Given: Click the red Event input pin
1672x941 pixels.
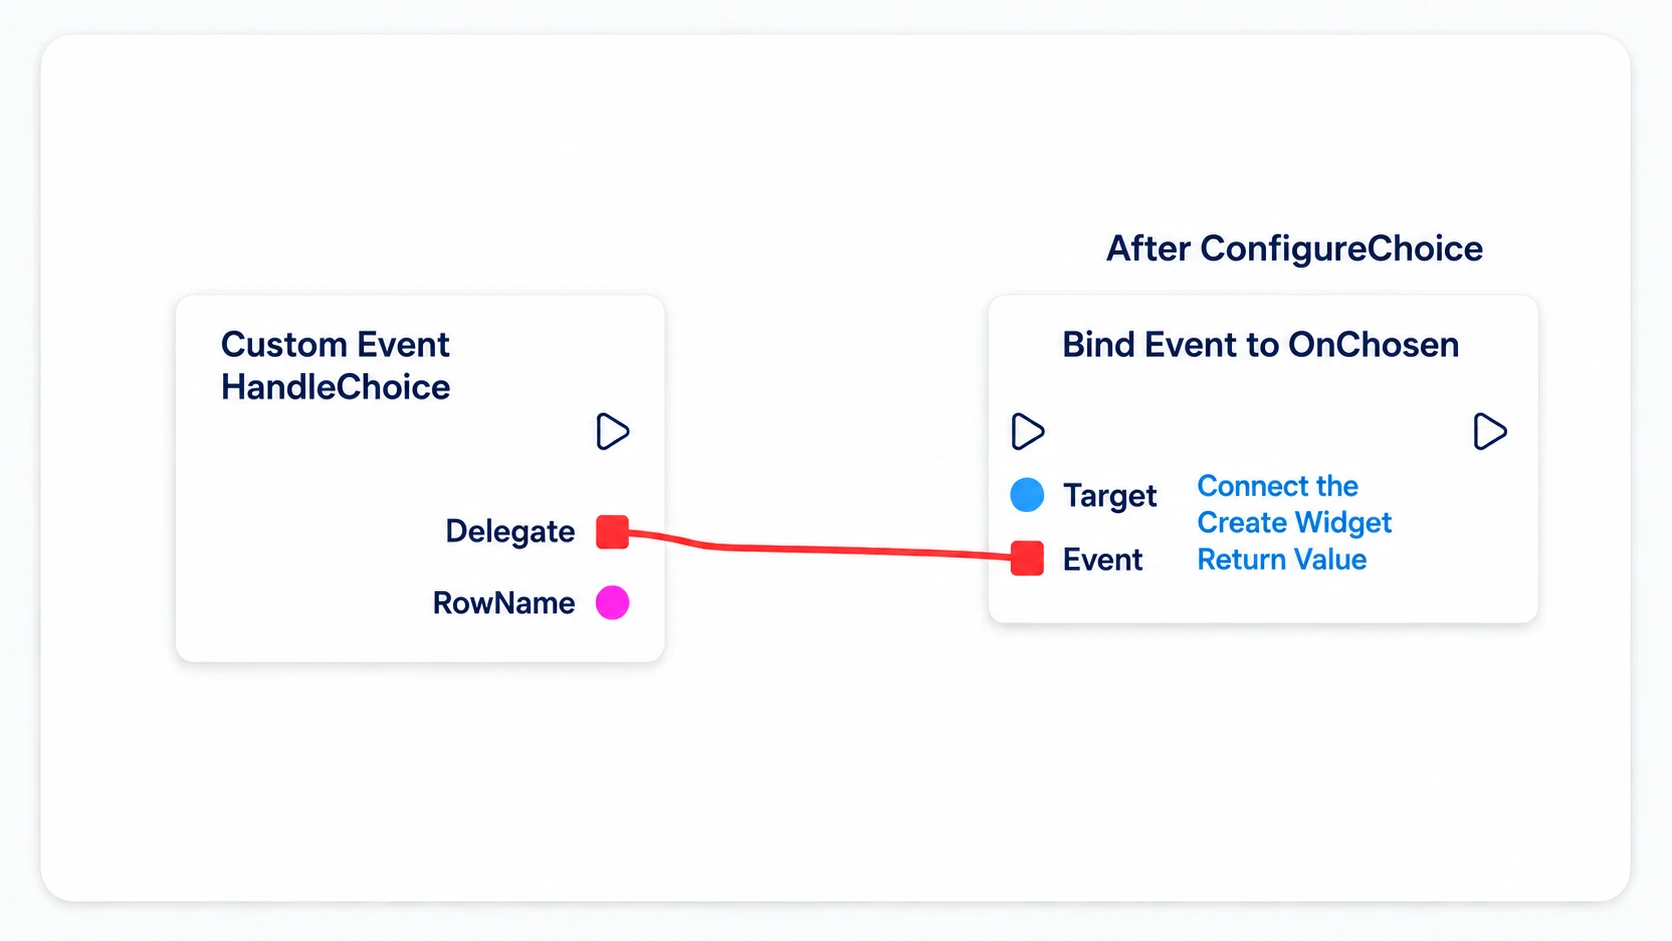Looking at the screenshot, I should pos(1027,558).
